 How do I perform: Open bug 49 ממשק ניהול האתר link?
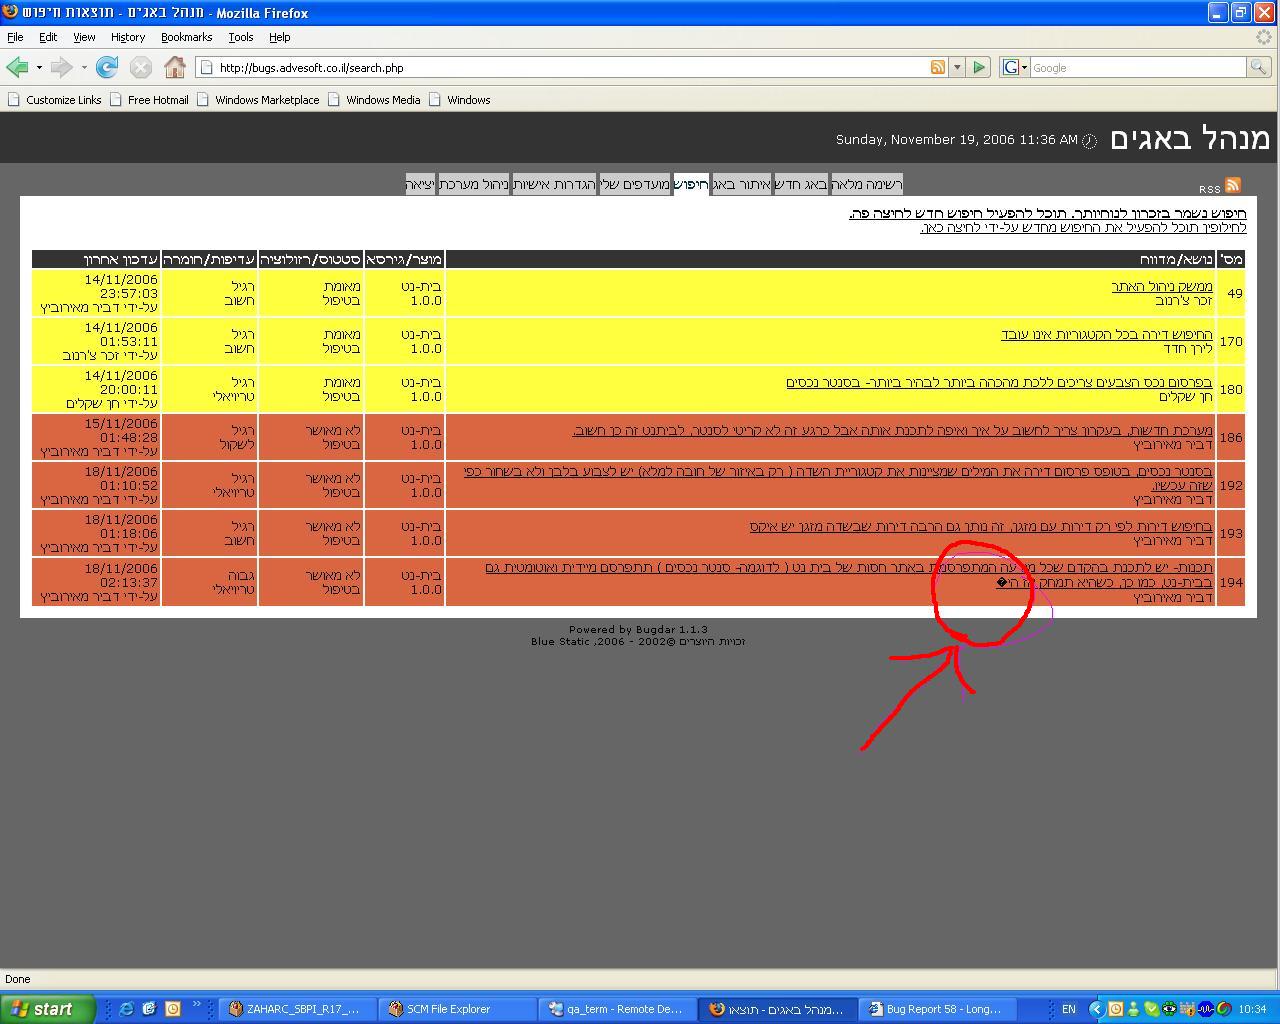pos(1161,286)
